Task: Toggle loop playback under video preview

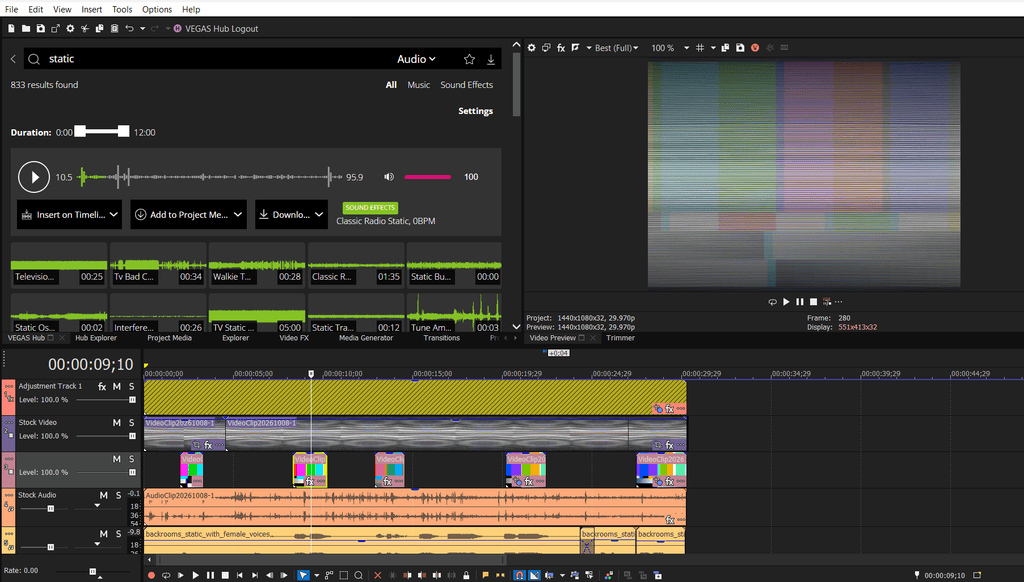Action: tap(773, 302)
